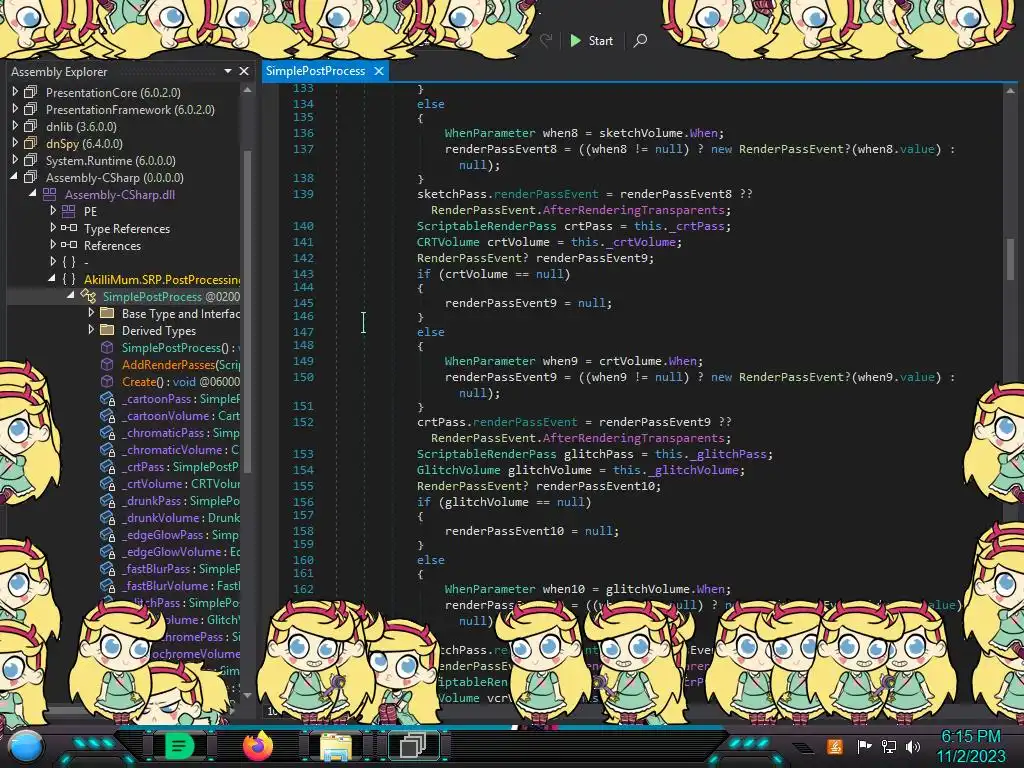Expand the dnSpy (6.4.0.0) node

pyautogui.click(x=15, y=143)
